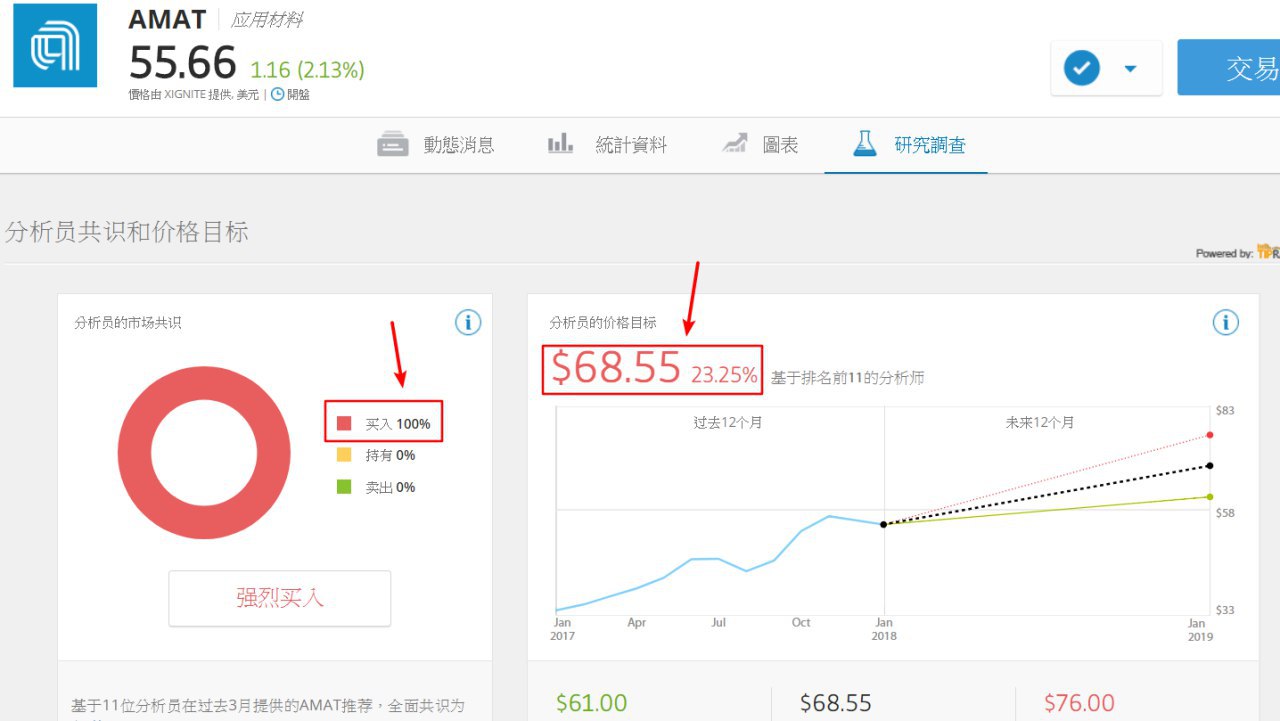1280x721 pixels.
Task: Click the red donut consensus chart
Action: point(204,452)
